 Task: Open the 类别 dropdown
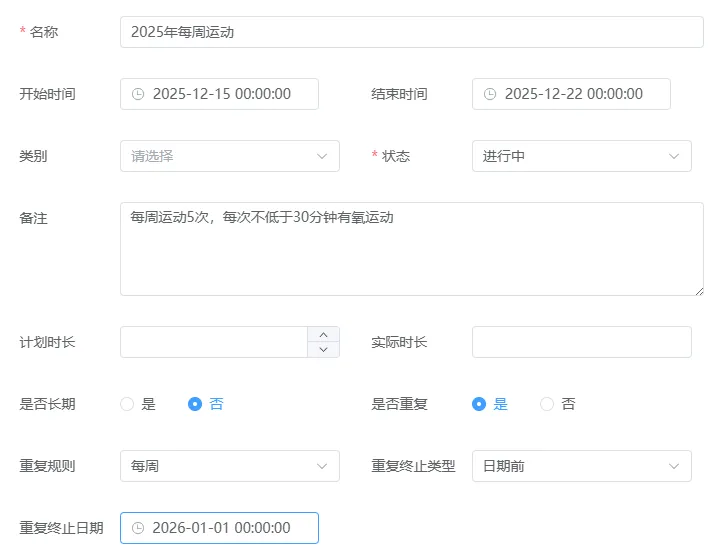click(x=229, y=156)
